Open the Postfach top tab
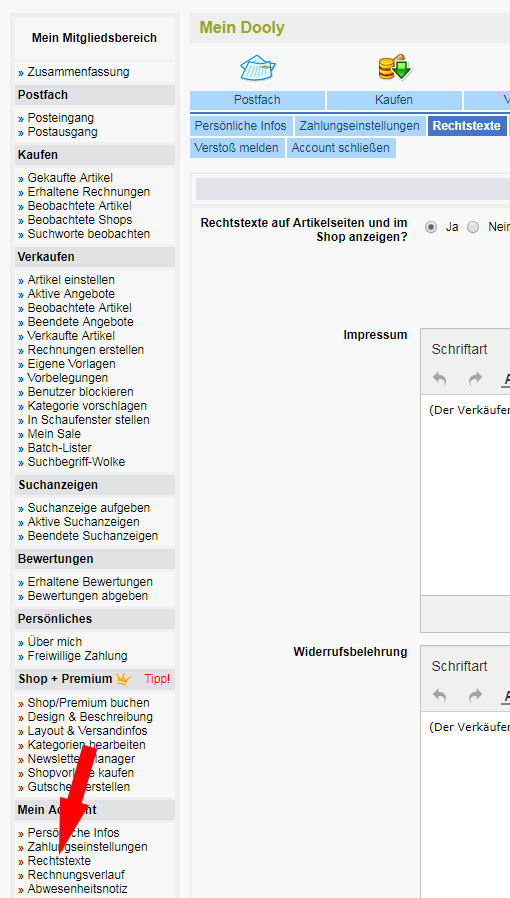 pyautogui.click(x=257, y=100)
